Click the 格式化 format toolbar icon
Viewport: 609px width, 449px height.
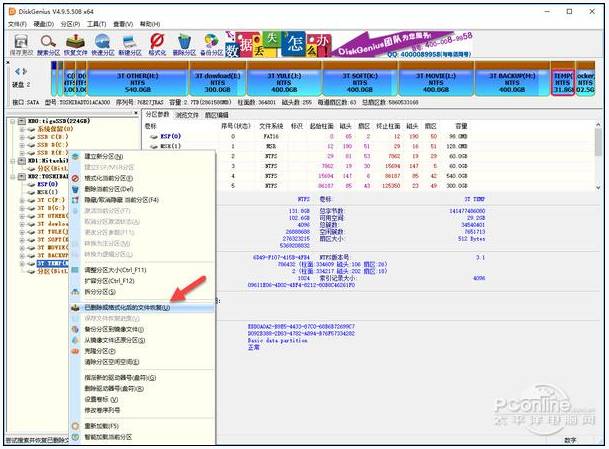(157, 41)
